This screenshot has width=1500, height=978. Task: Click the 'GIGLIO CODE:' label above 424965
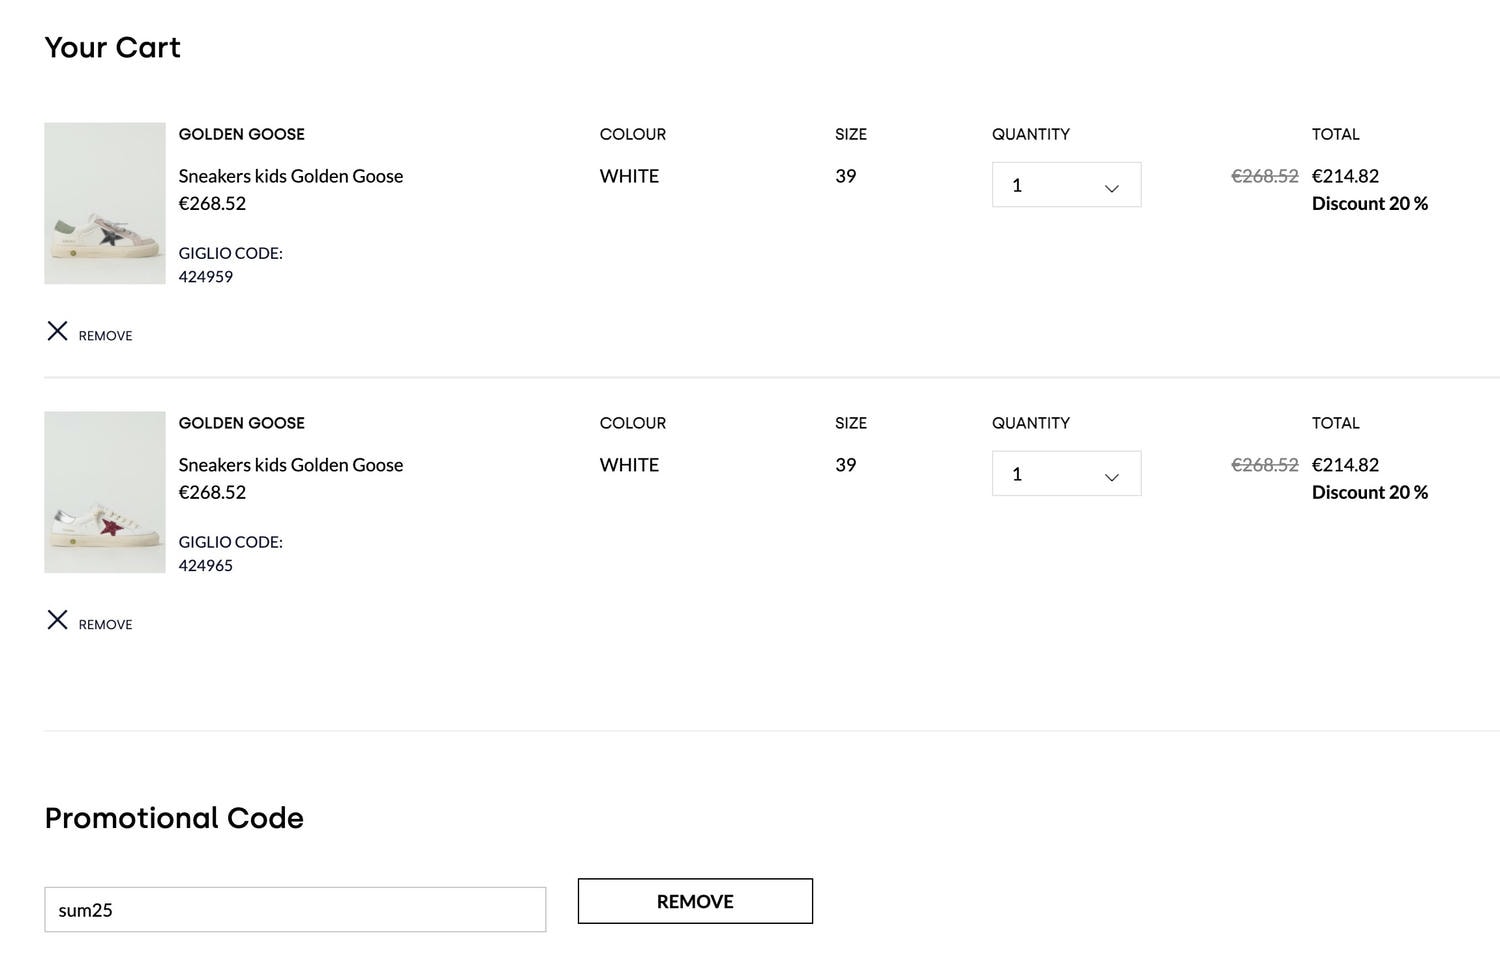(x=231, y=542)
